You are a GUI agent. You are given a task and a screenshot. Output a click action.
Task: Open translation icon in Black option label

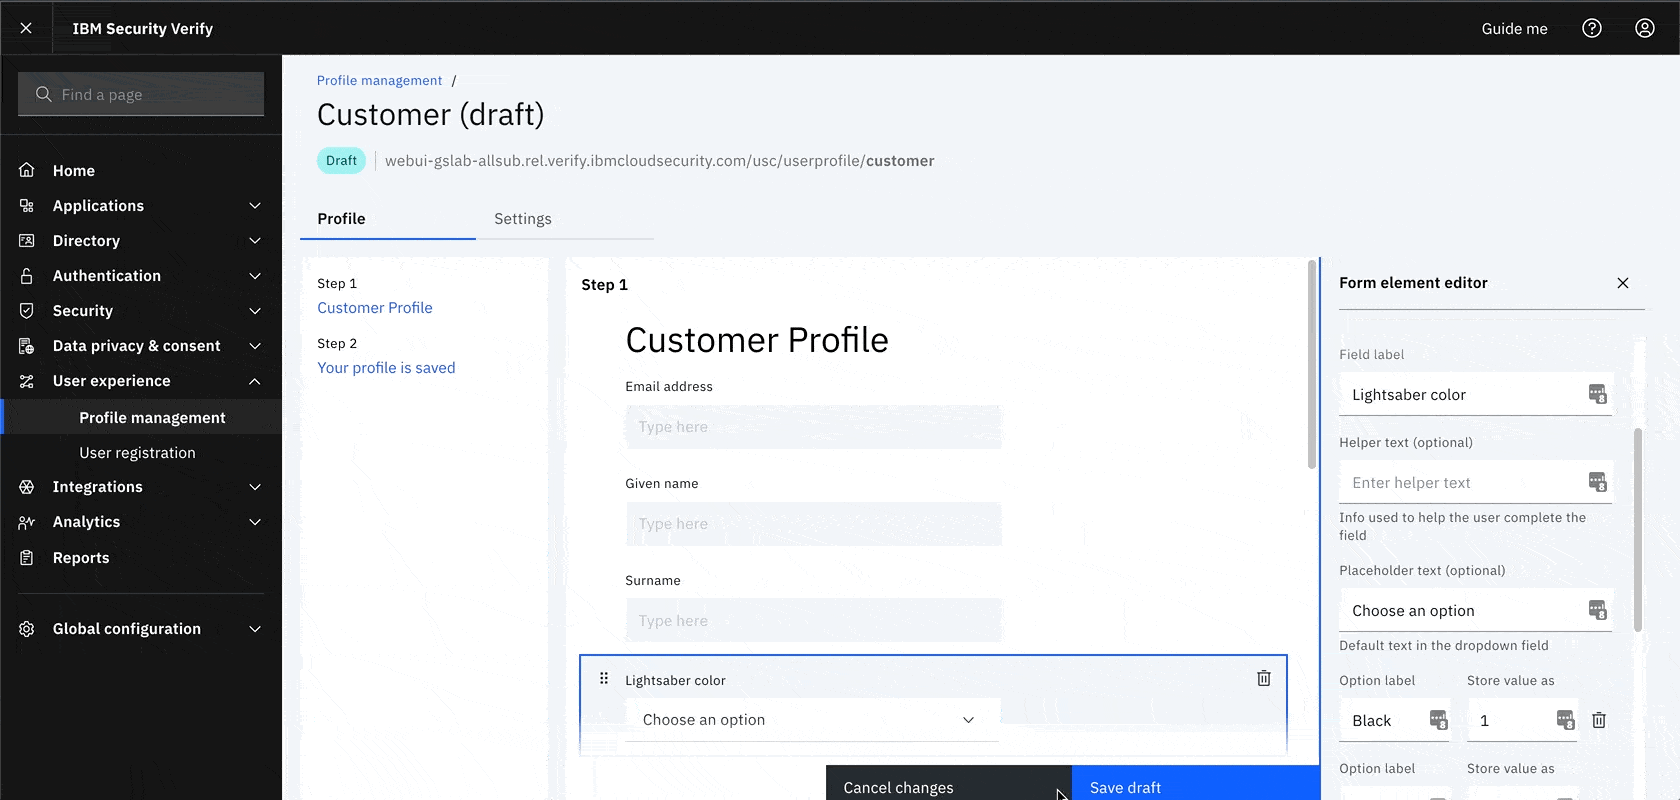(1438, 720)
